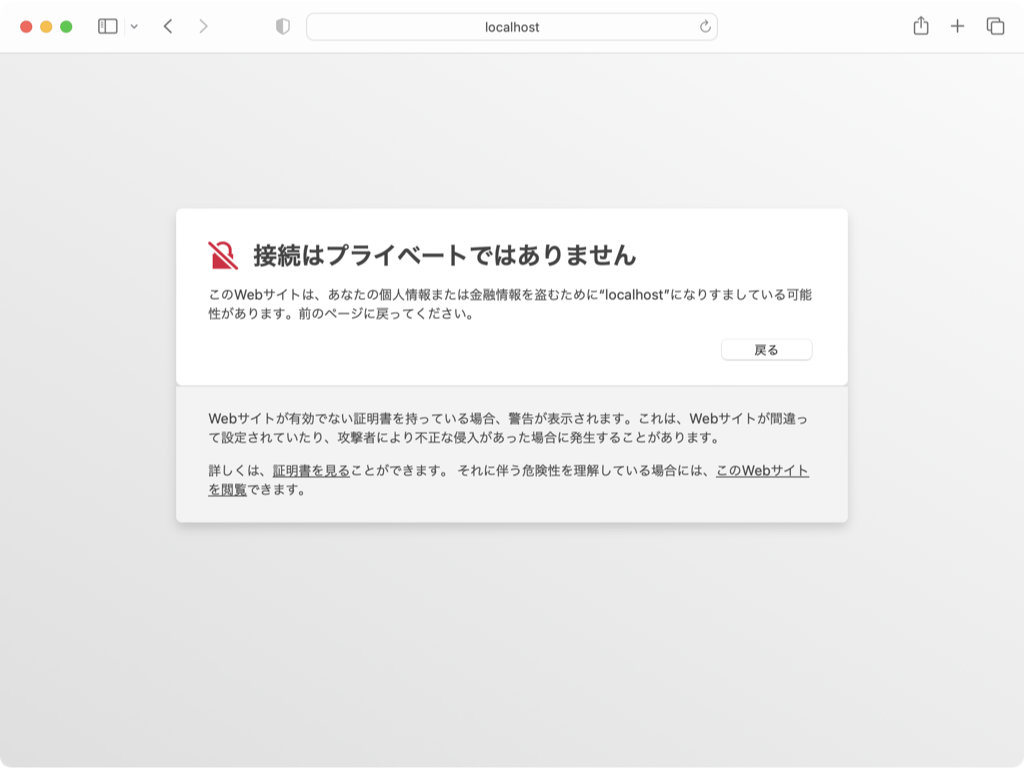Go forward with the toolbar forward arrow
The width and height of the screenshot is (1024, 768).
pyautogui.click(x=203, y=26)
